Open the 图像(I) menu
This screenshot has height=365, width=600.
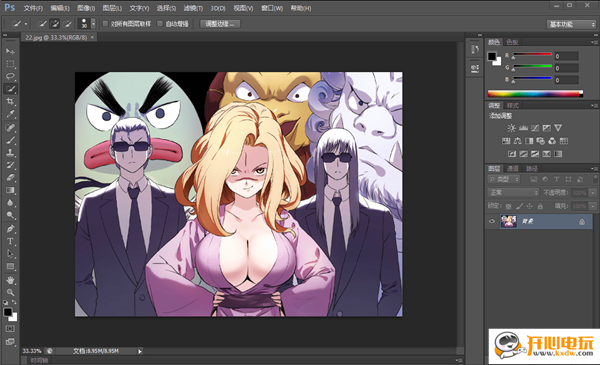tap(86, 8)
